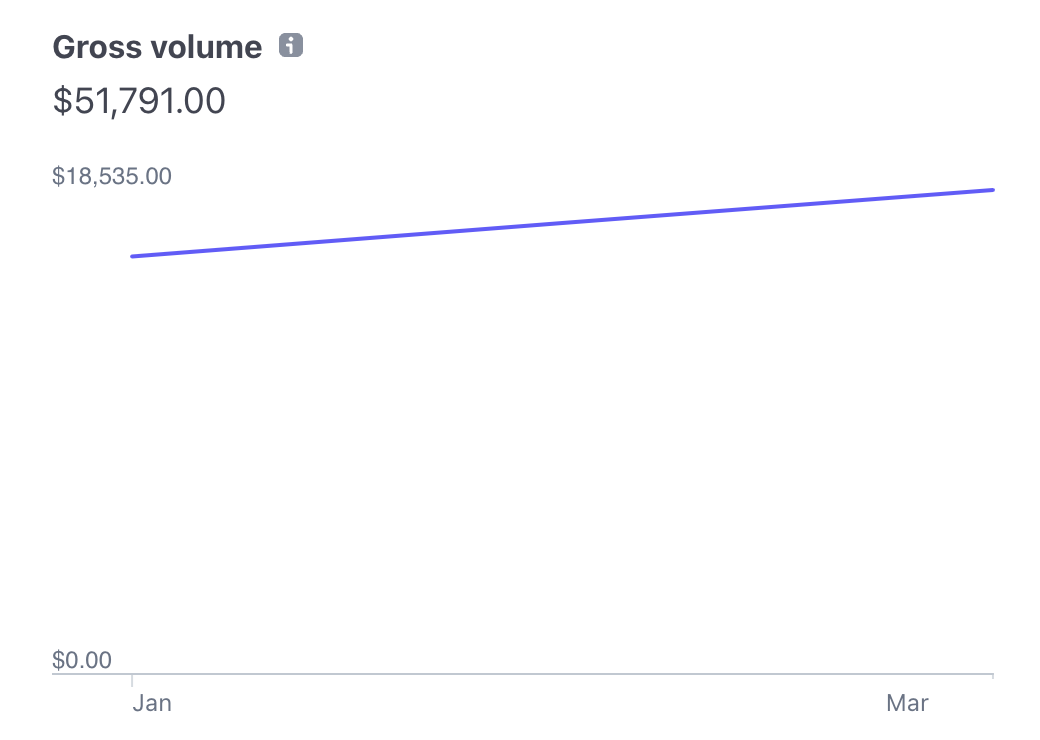Click the rightmost tick mark on the x-axis
Viewport: 1040px width, 740px height.
(993, 676)
